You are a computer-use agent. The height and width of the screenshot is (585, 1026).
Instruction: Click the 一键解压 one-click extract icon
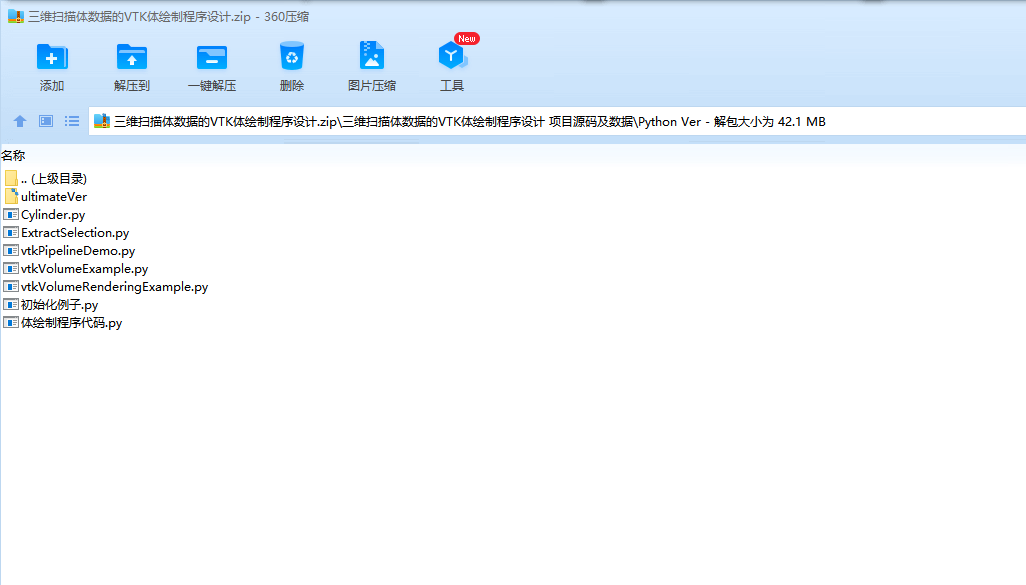(x=212, y=58)
